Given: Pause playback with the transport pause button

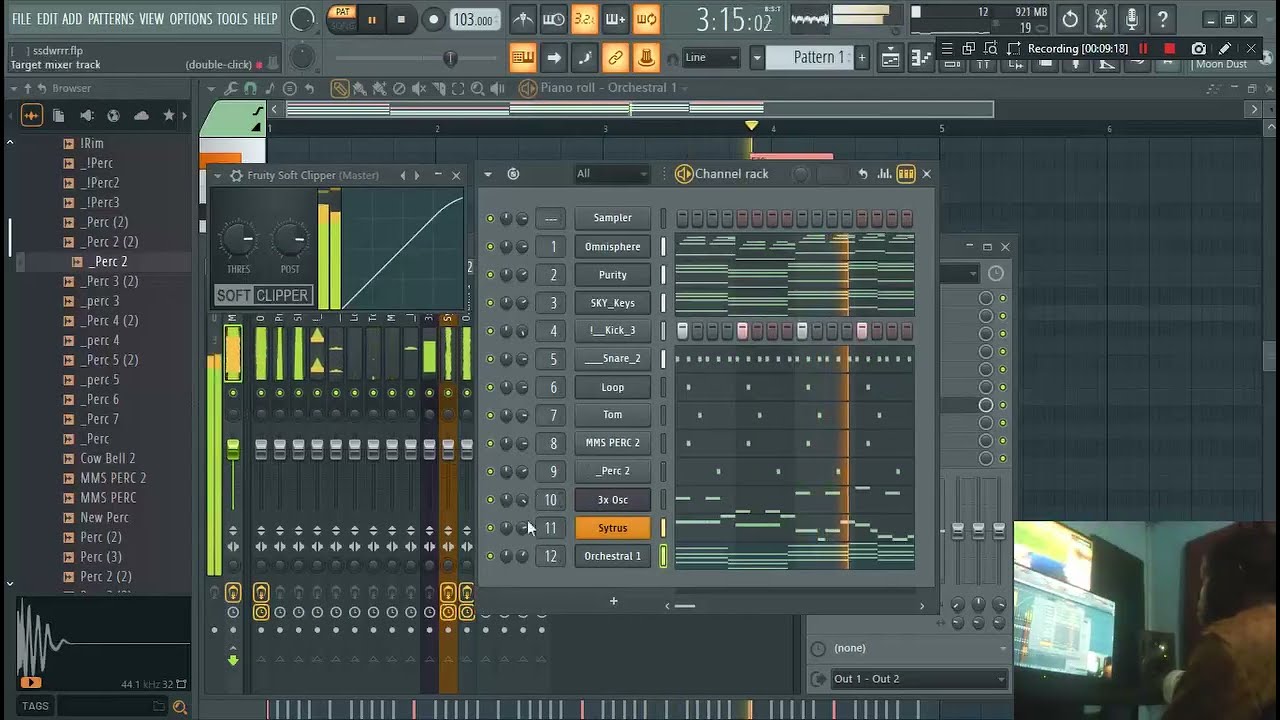Looking at the screenshot, I should click(x=372, y=19).
